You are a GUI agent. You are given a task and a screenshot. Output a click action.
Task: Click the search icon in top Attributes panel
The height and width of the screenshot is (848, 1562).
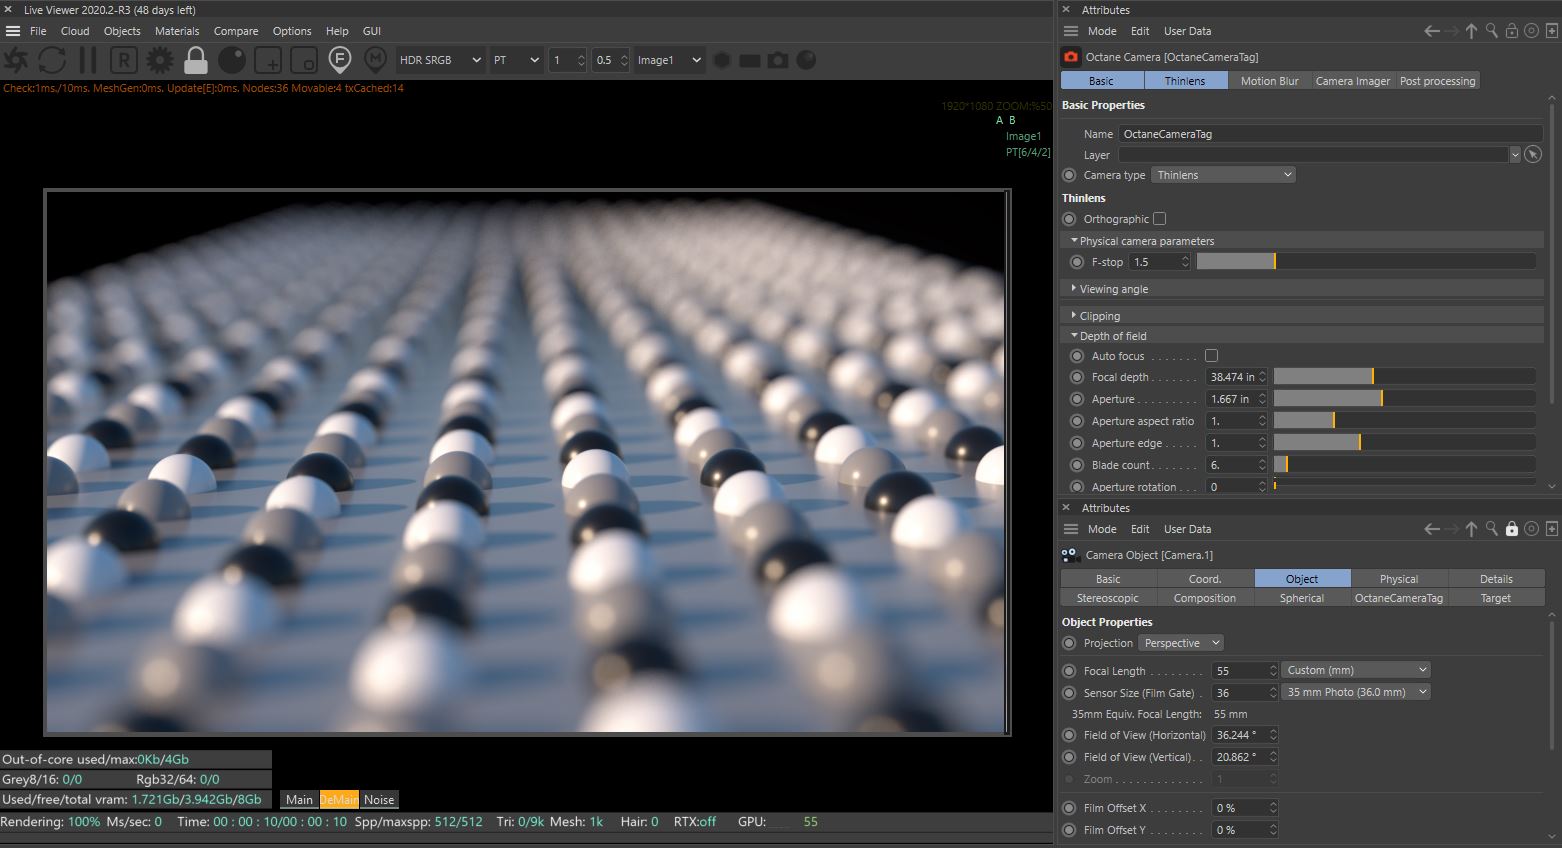click(x=1491, y=31)
